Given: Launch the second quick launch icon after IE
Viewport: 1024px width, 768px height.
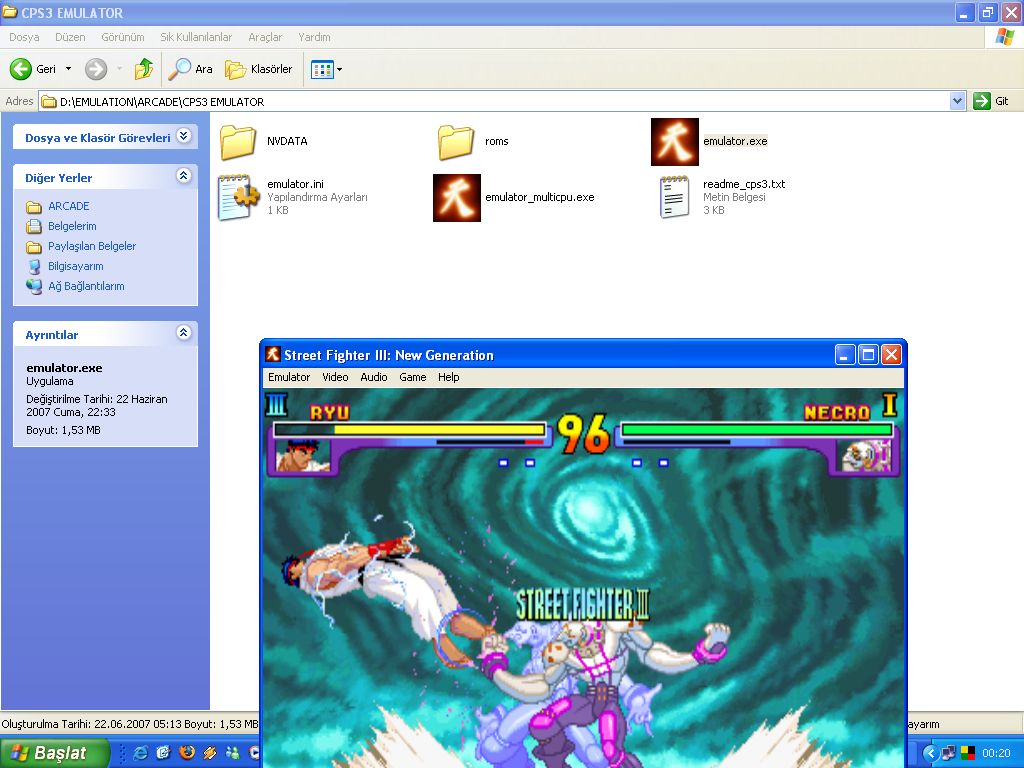Looking at the screenshot, I should click(x=163, y=753).
